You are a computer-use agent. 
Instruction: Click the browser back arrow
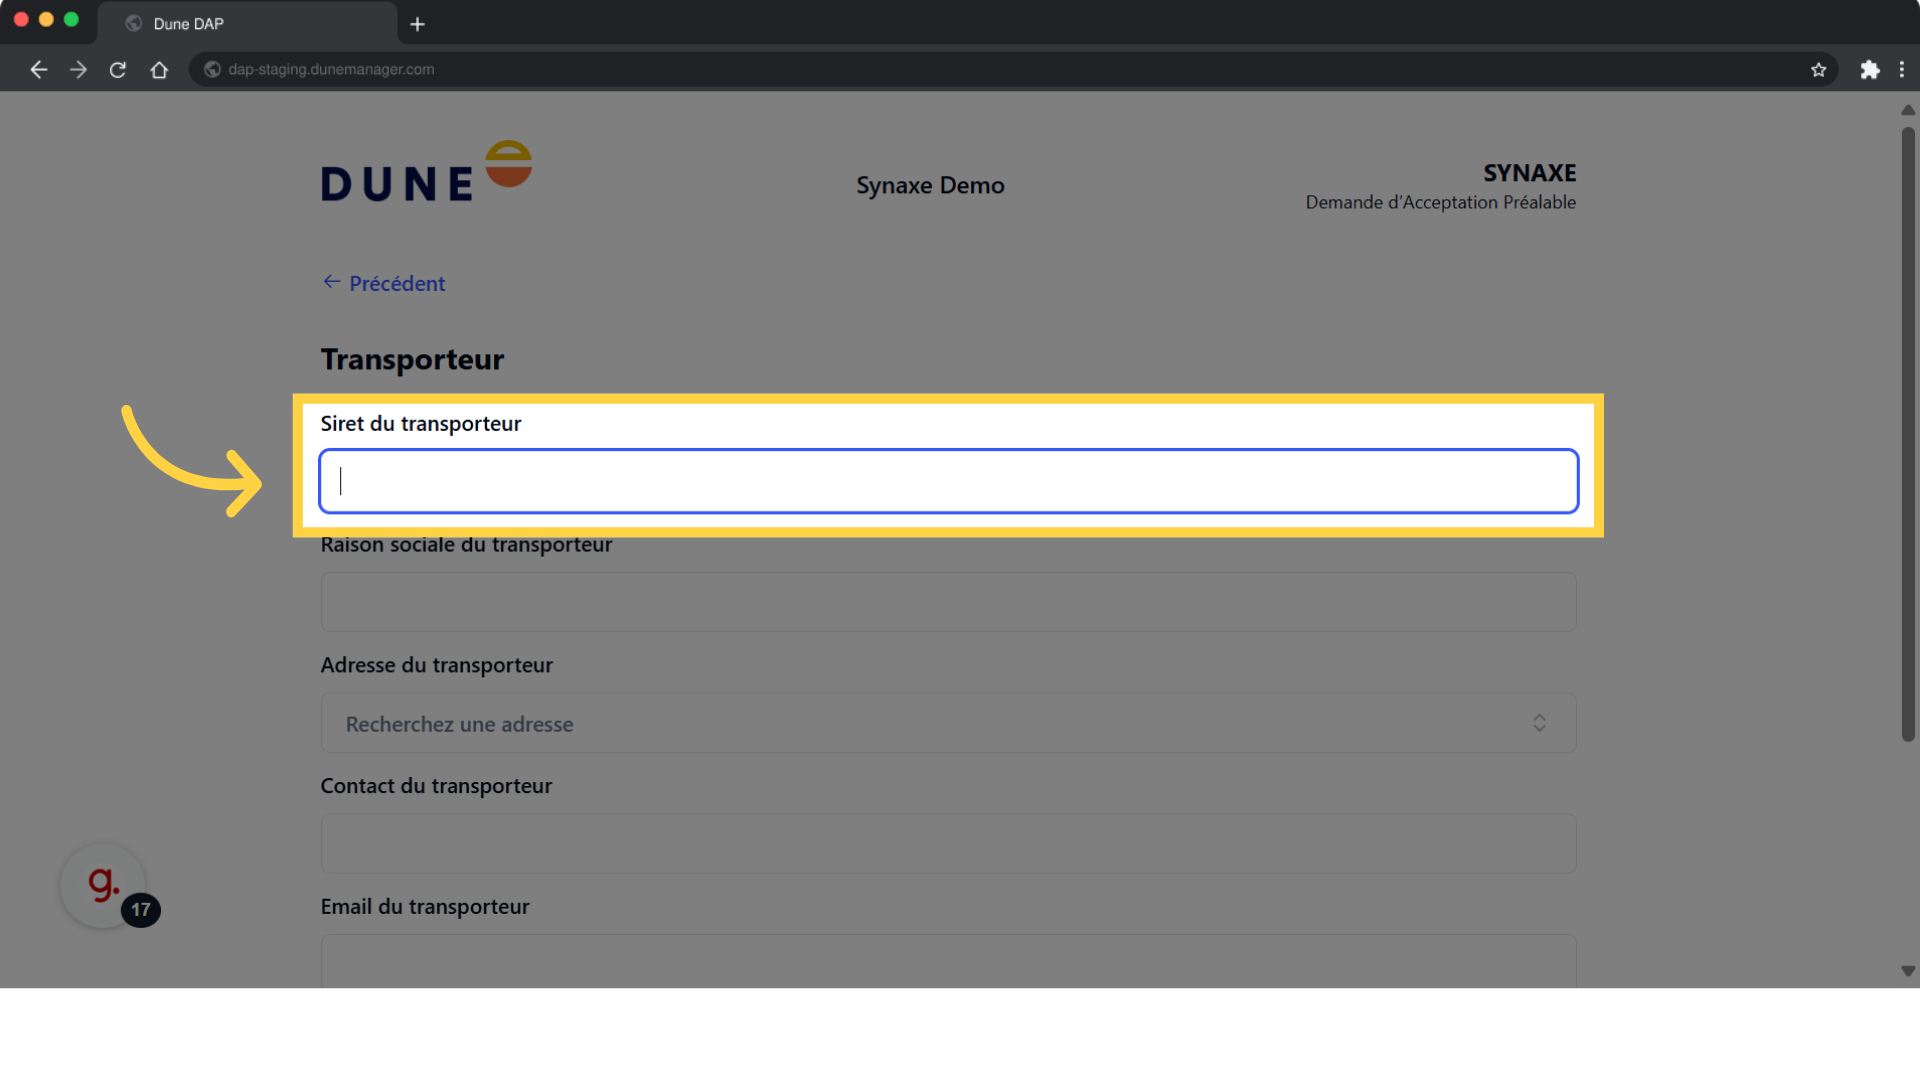tap(39, 69)
